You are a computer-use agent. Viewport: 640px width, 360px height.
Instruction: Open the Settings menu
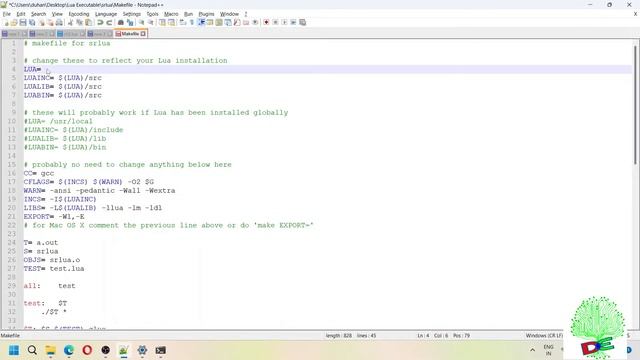coord(131,14)
